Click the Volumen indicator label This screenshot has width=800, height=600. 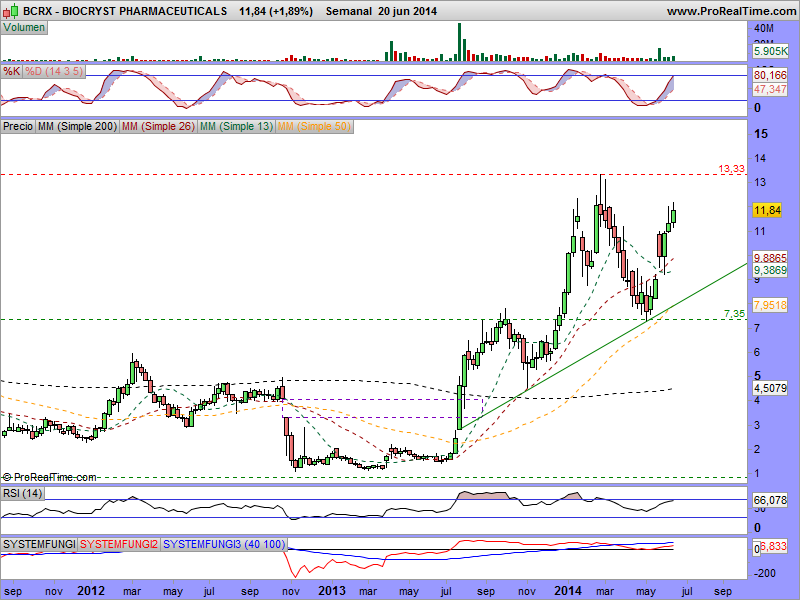point(24,28)
